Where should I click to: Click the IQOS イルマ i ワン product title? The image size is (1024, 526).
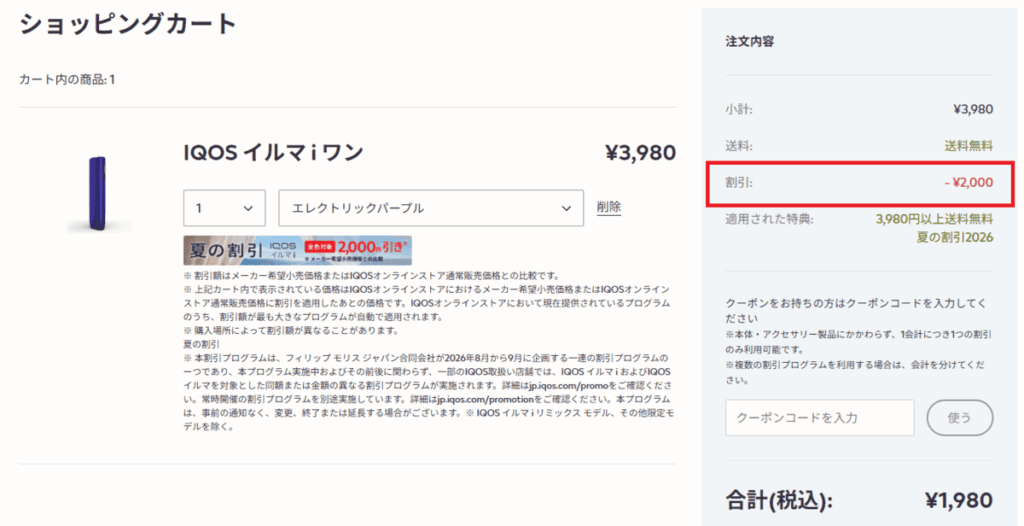click(x=273, y=153)
